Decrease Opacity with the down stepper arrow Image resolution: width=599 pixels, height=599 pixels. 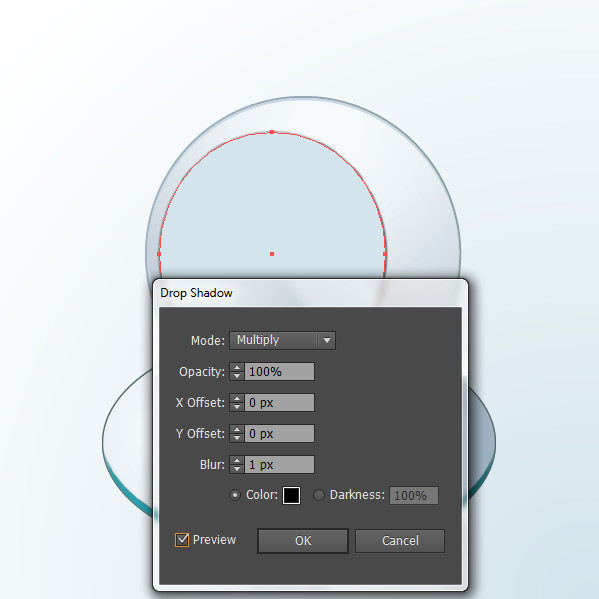237,376
